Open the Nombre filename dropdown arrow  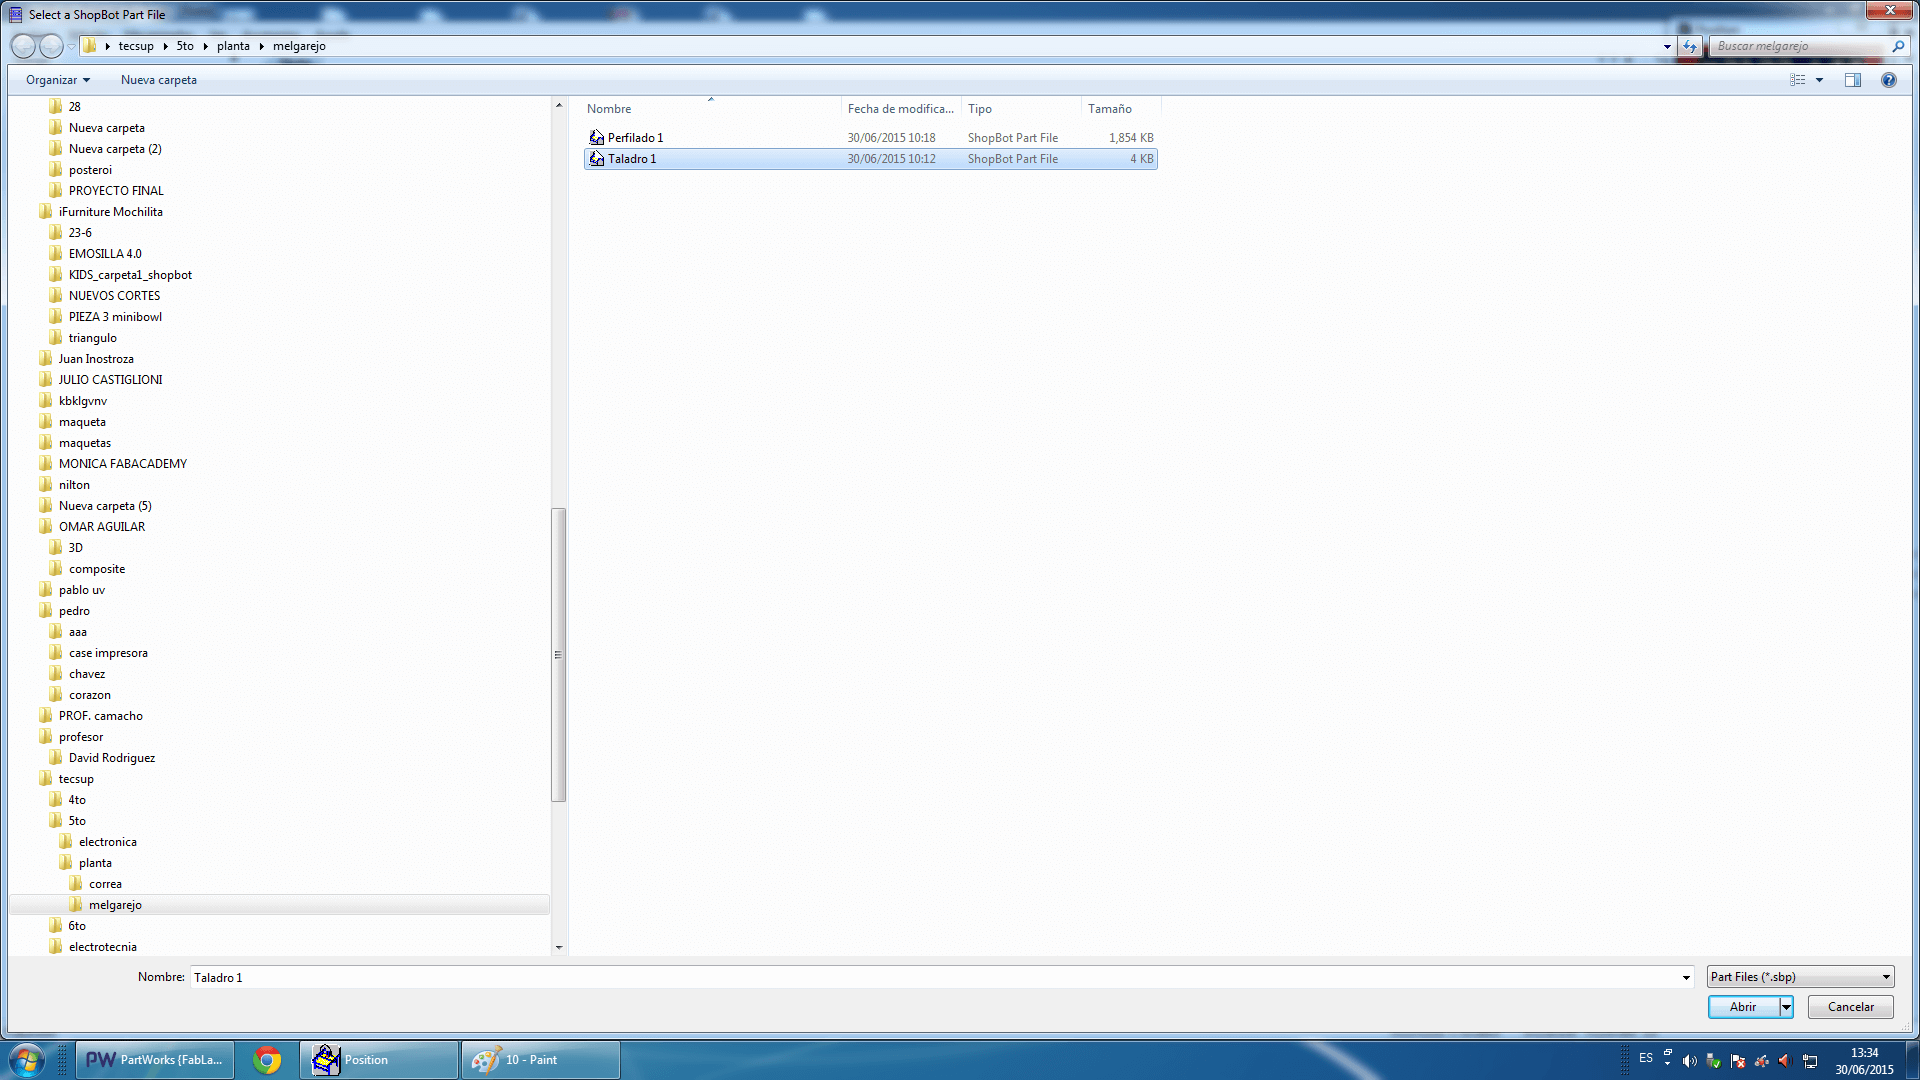click(x=1686, y=978)
